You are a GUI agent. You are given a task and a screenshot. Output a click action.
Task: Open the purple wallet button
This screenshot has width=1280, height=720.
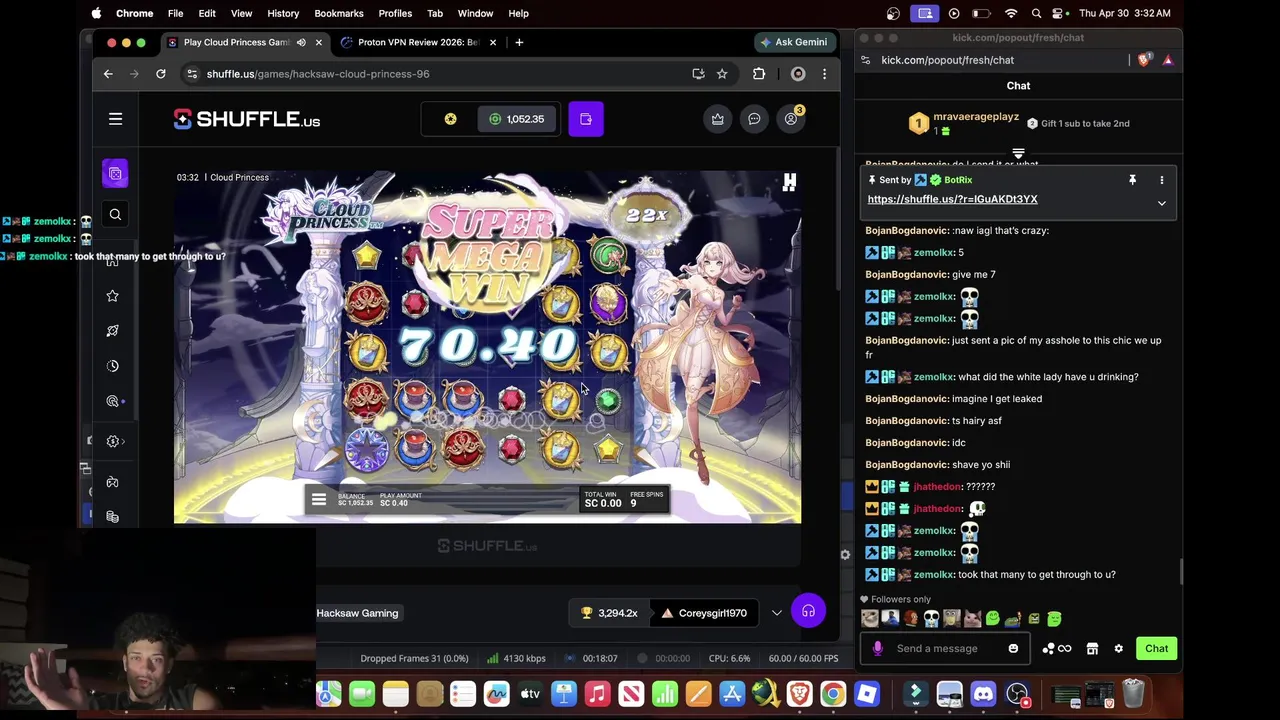pos(586,119)
